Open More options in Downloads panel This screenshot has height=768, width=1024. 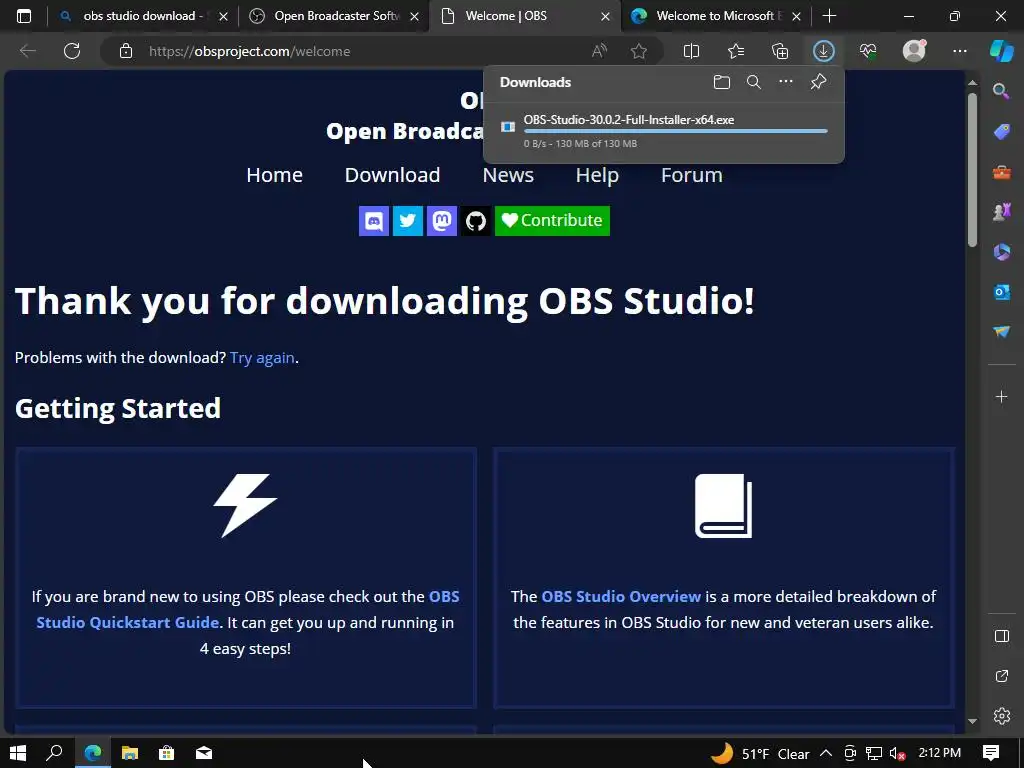pyautogui.click(x=786, y=82)
